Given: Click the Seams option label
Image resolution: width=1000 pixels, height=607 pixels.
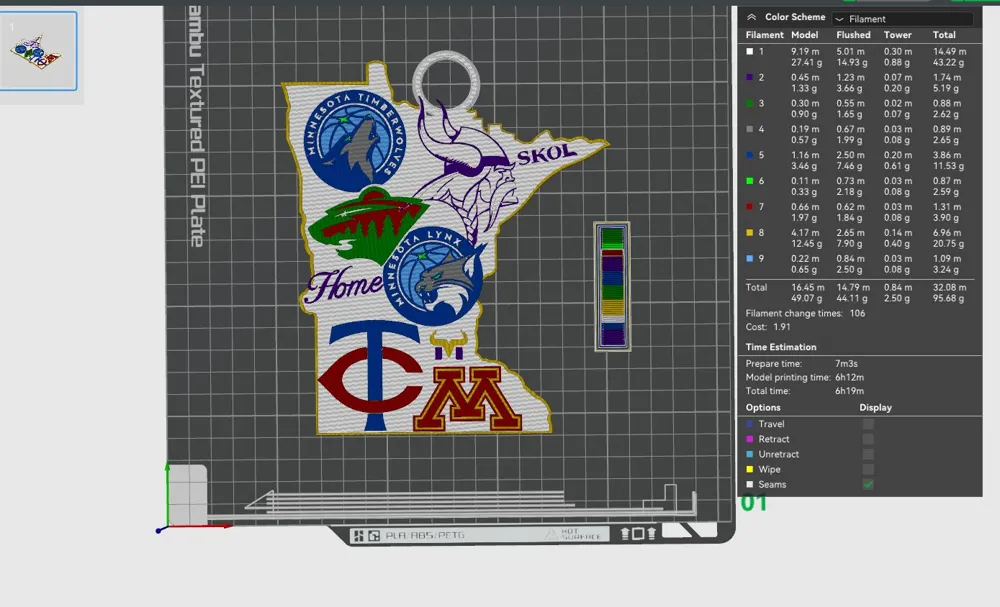Looking at the screenshot, I should 772,485.
